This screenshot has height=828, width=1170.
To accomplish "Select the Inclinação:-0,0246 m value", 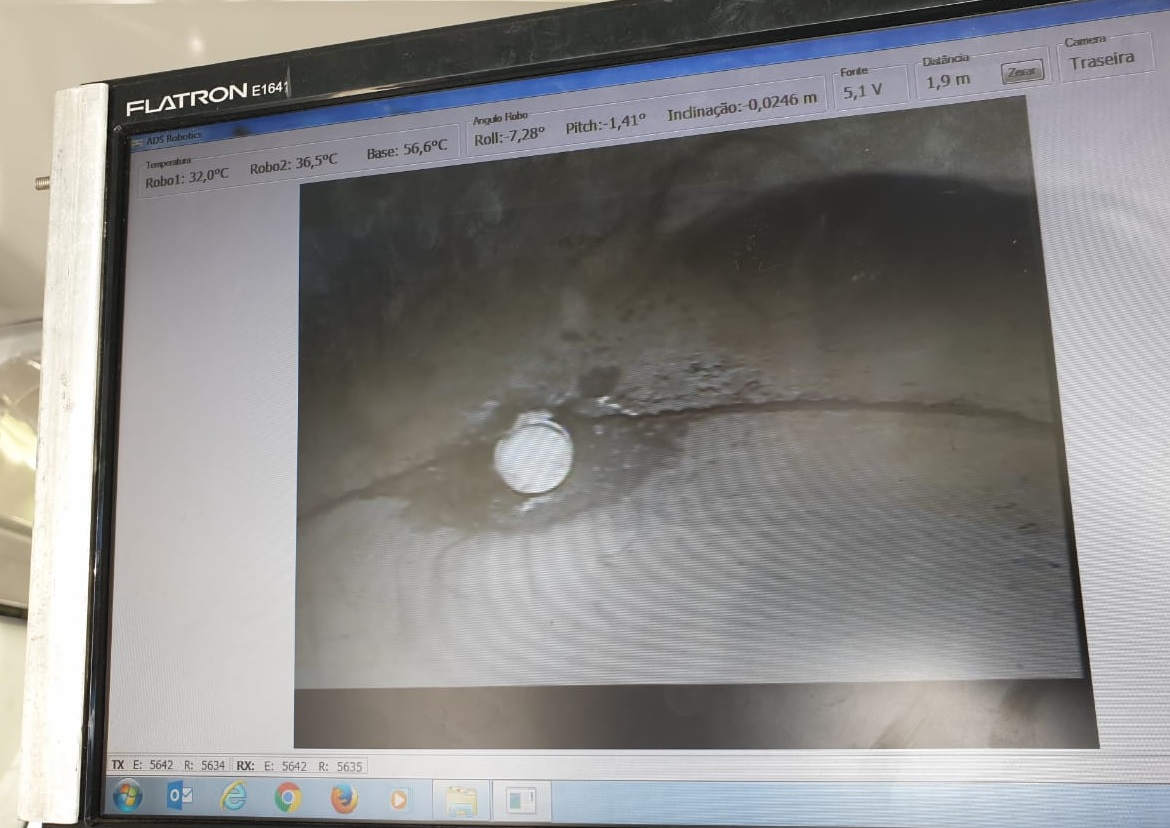I will pyautogui.click(x=742, y=105).
